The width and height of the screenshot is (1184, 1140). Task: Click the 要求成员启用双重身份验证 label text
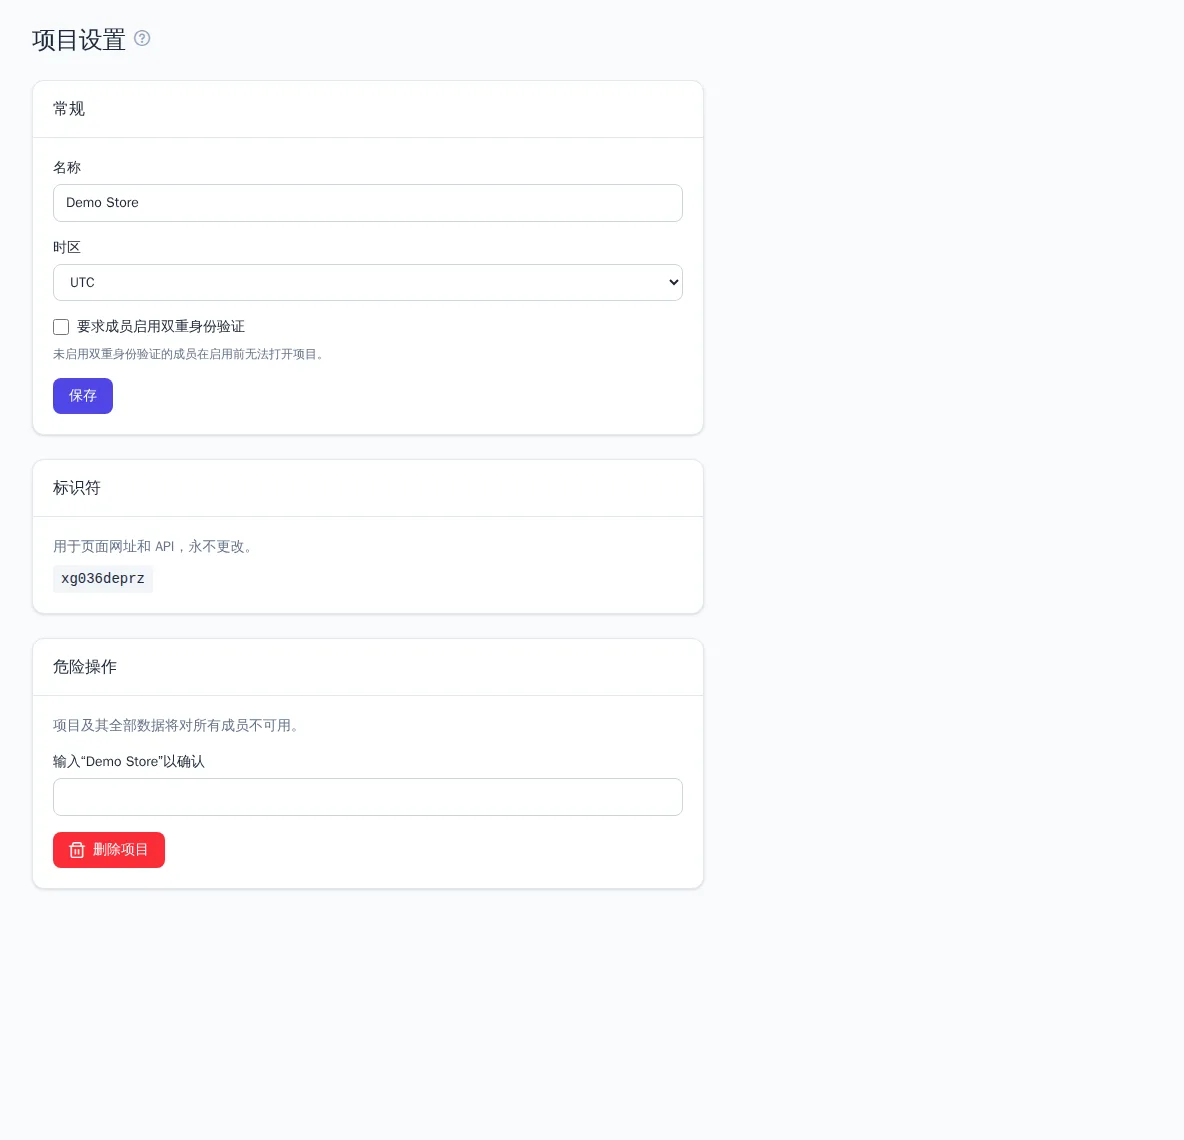pos(161,327)
